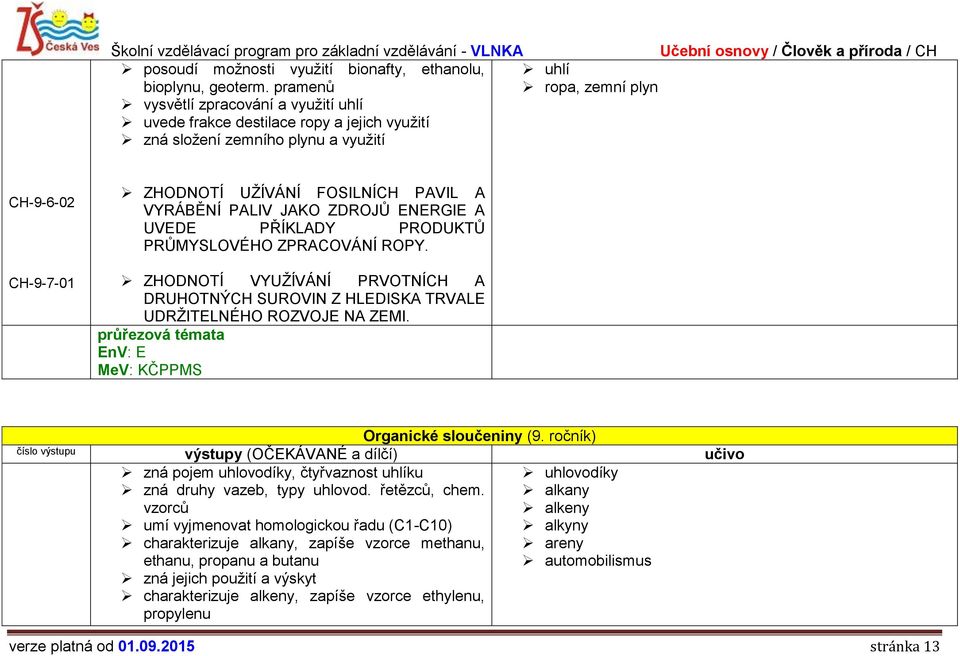Click 'zná složení zemního plynu a využití'
The image size is (960, 656).
[264, 140]
